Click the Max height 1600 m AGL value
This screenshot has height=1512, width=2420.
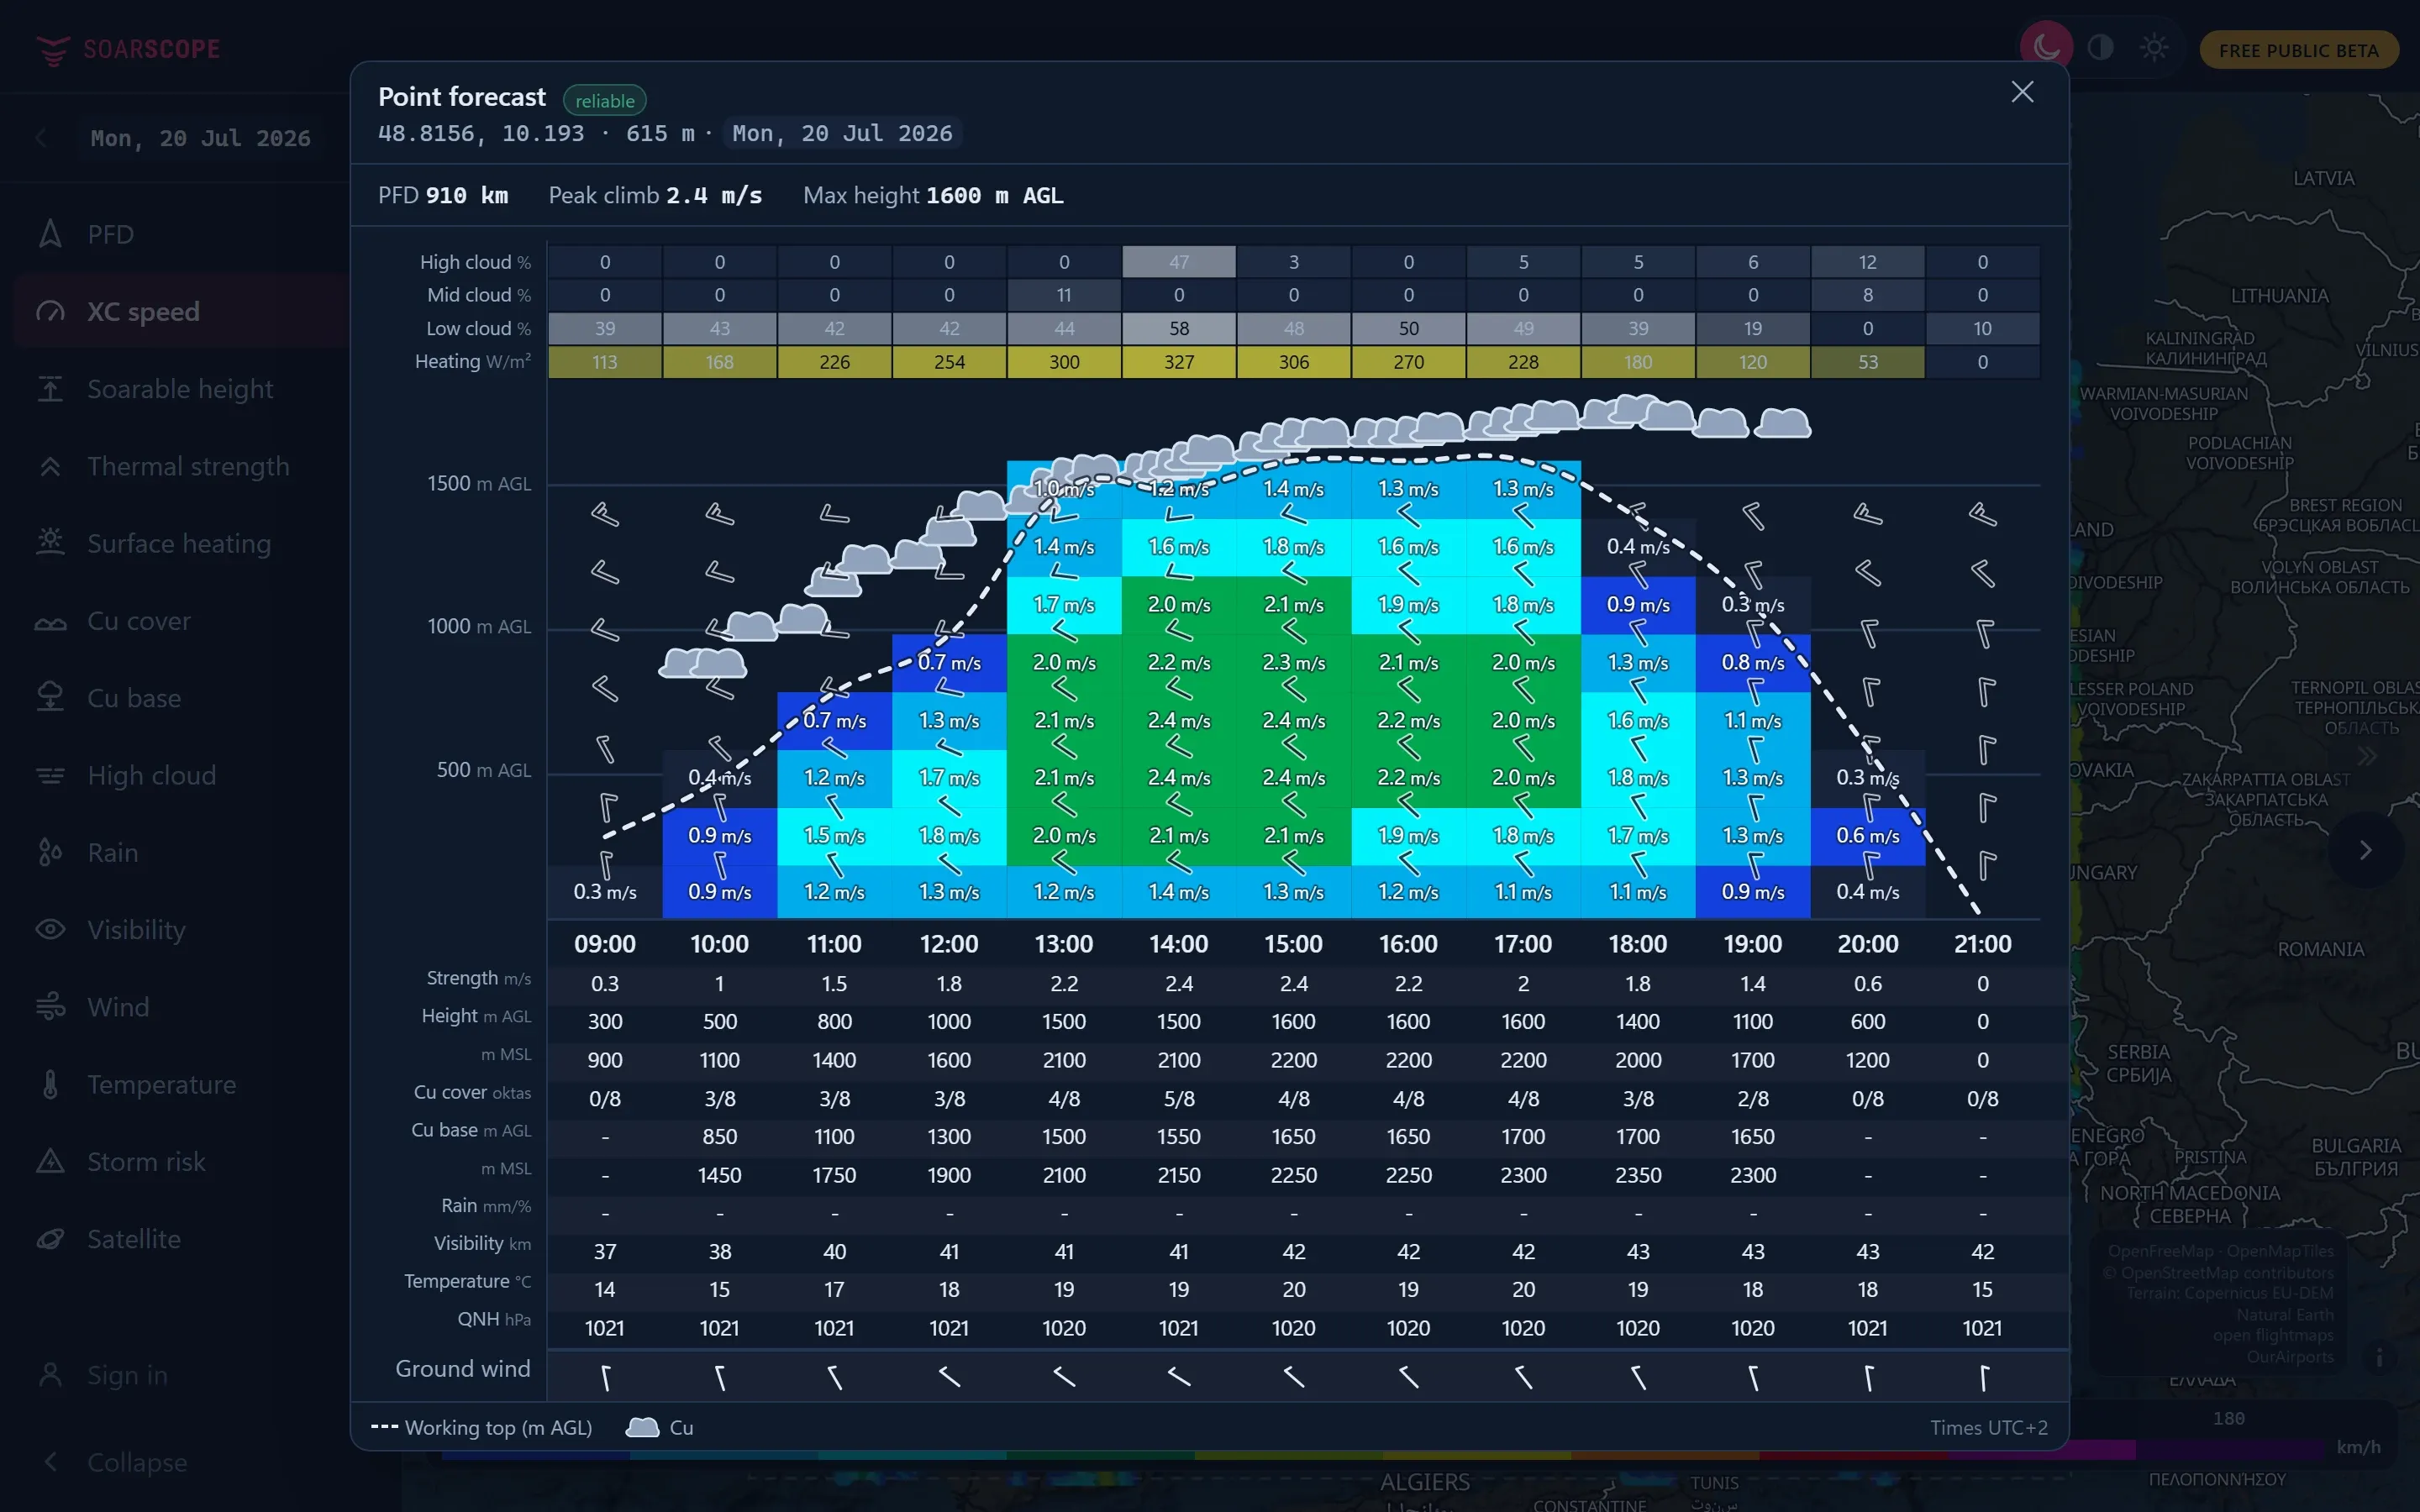994,196
